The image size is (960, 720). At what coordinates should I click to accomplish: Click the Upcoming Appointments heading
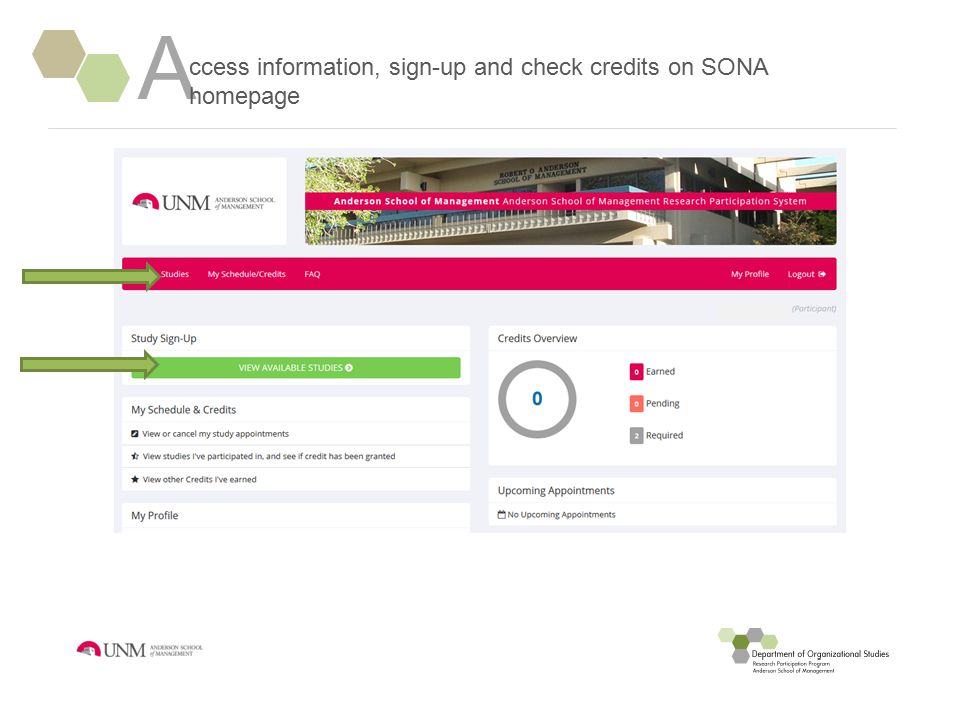click(x=556, y=490)
